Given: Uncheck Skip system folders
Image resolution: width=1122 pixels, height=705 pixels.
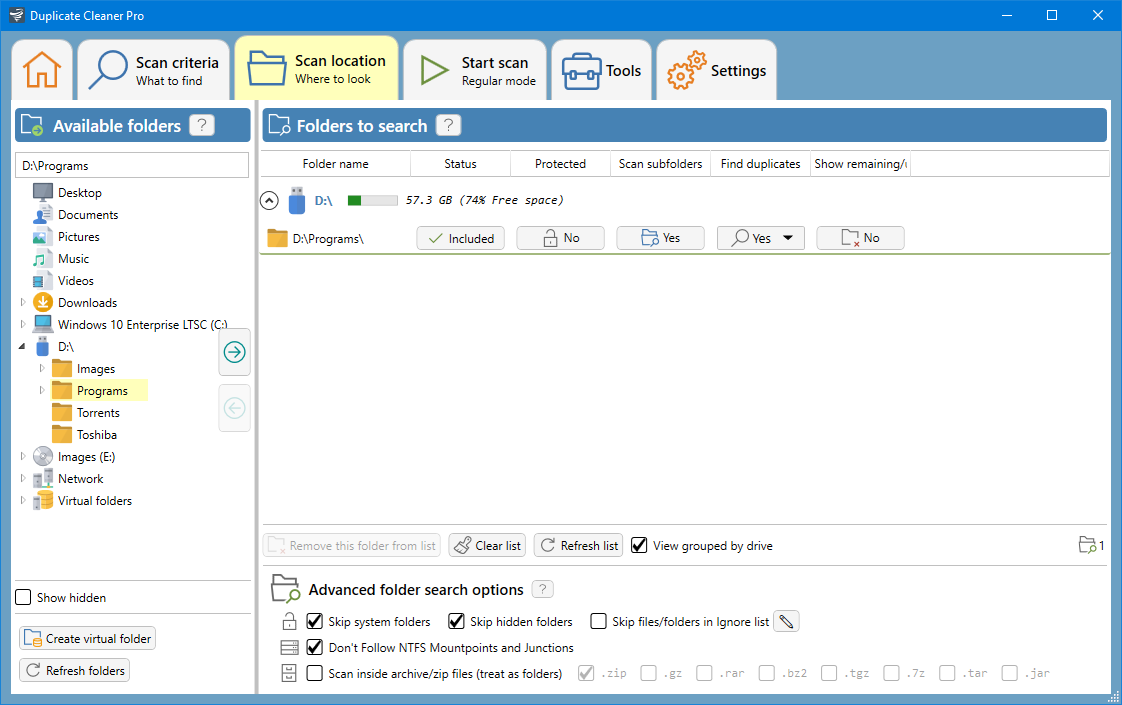Looking at the screenshot, I should click(x=314, y=621).
